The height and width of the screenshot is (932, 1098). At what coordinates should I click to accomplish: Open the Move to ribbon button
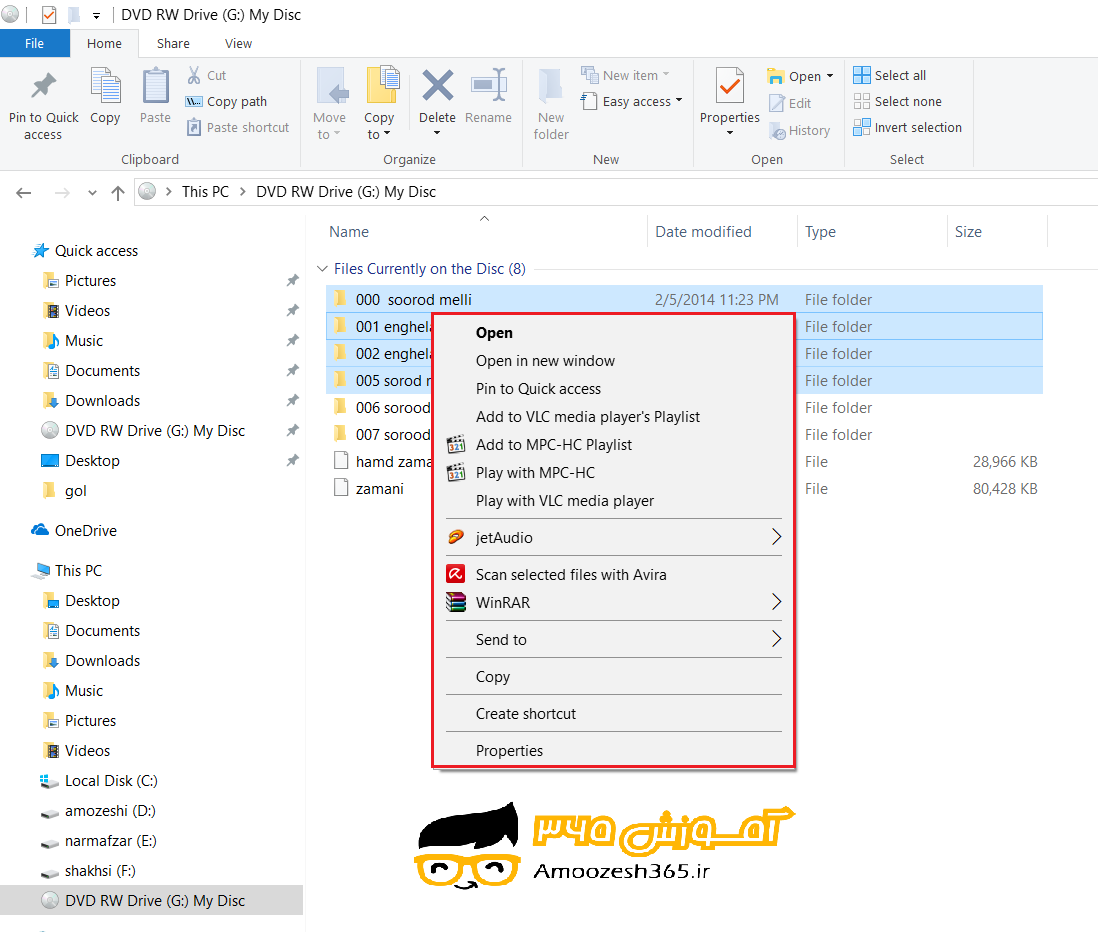click(330, 104)
